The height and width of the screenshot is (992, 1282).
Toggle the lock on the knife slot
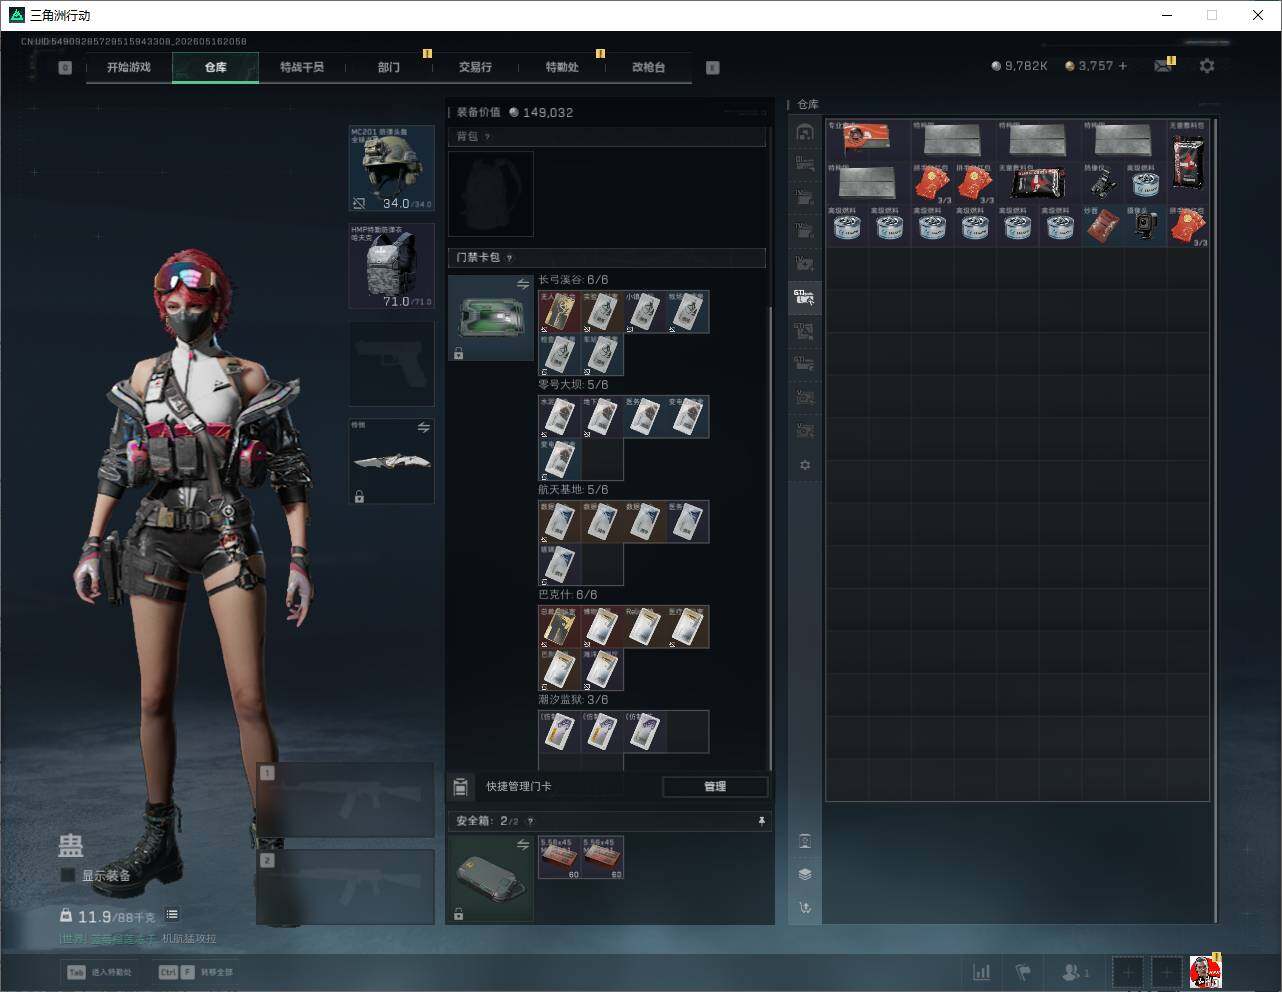(x=359, y=496)
